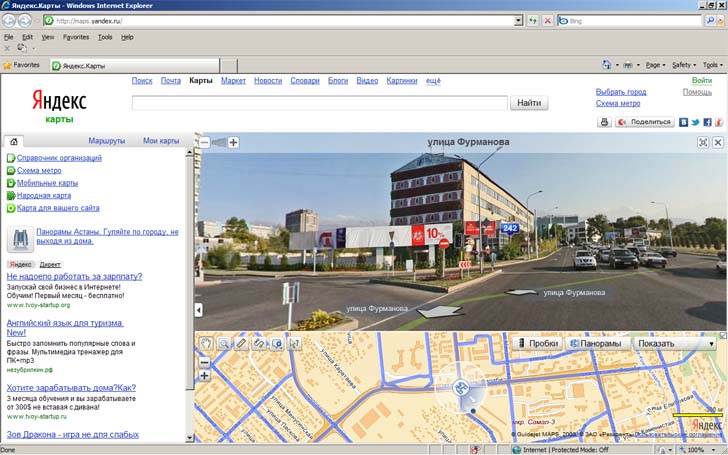Viewport: 728px width, 455px height.
Task: Open the address bar history dropdown
Action: pyautogui.click(x=518, y=20)
